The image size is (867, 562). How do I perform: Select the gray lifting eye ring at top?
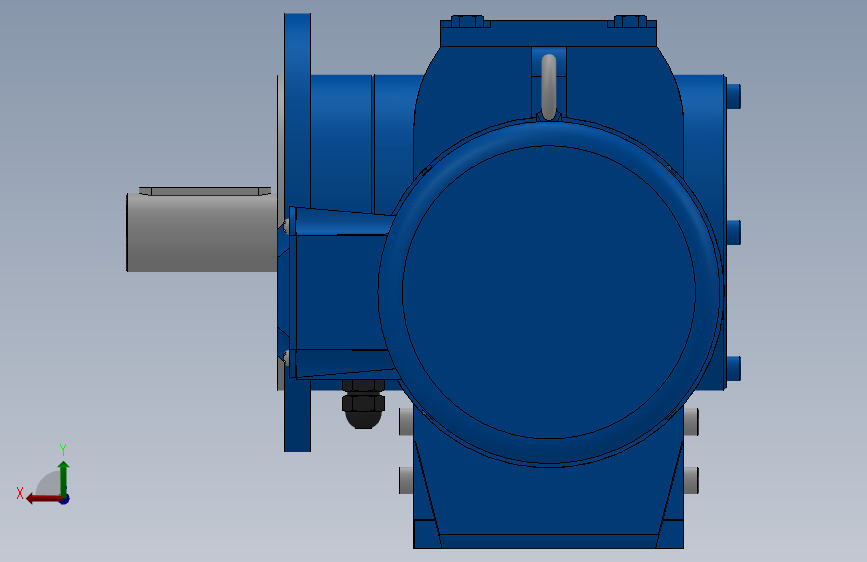pos(549,87)
